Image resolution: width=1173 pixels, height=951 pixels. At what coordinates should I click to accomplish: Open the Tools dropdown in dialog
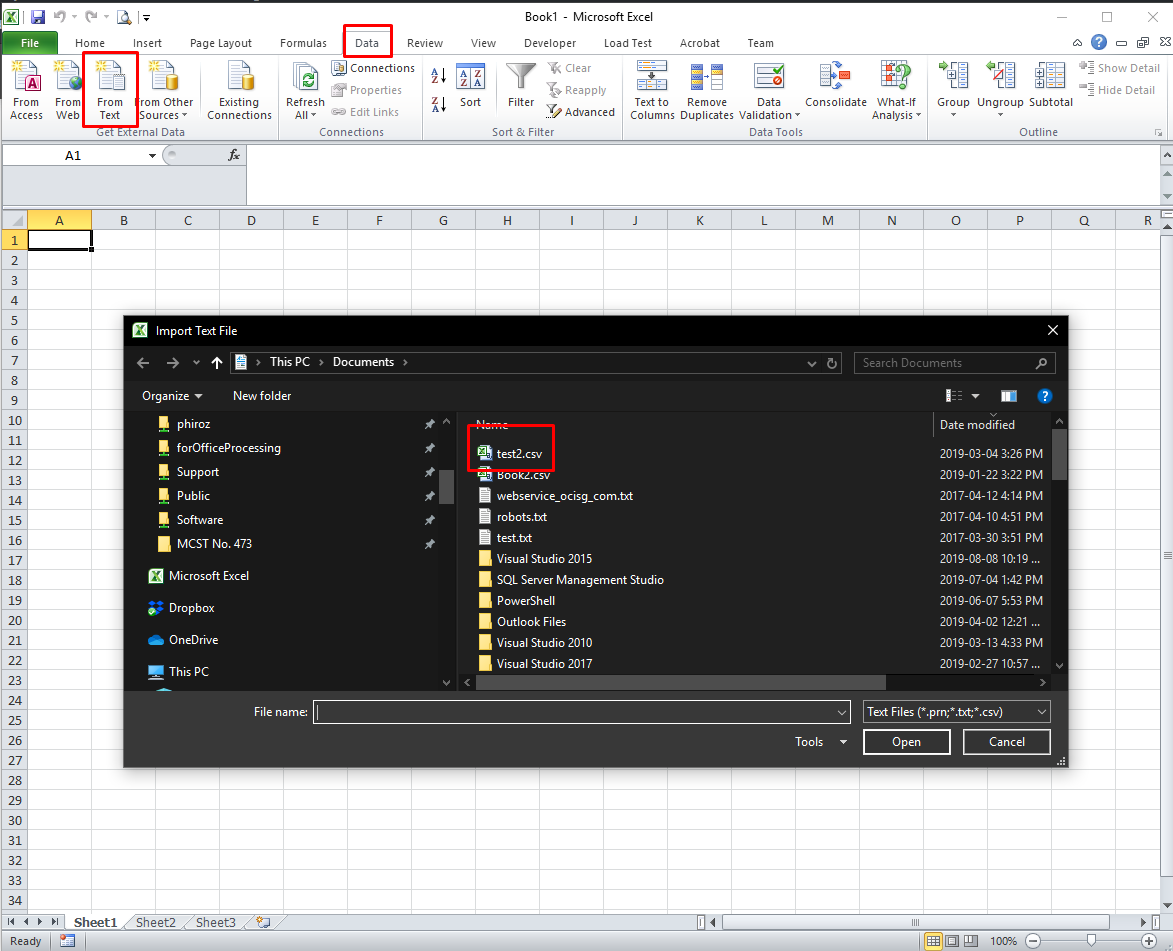click(x=821, y=741)
